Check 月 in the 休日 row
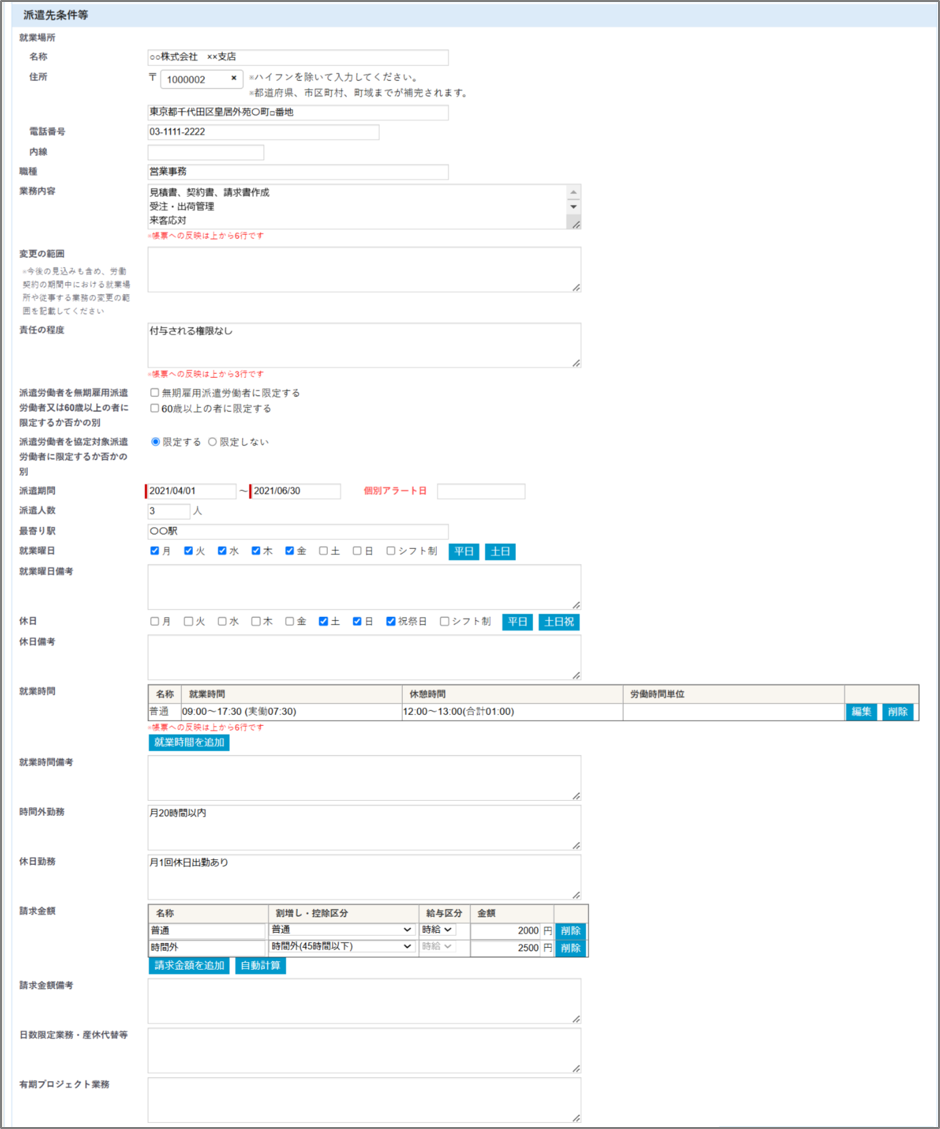This screenshot has height=1129, width=940. (155, 621)
